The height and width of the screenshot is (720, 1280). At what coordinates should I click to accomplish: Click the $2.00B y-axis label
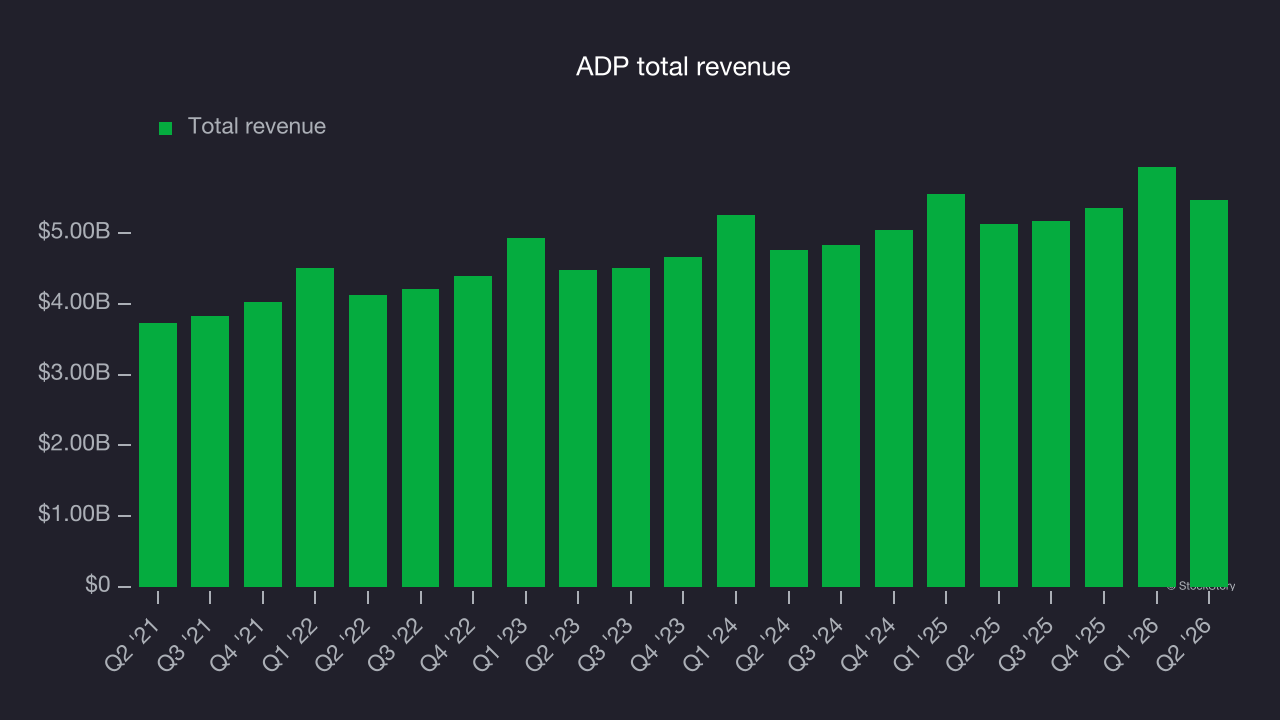pyautogui.click(x=74, y=444)
